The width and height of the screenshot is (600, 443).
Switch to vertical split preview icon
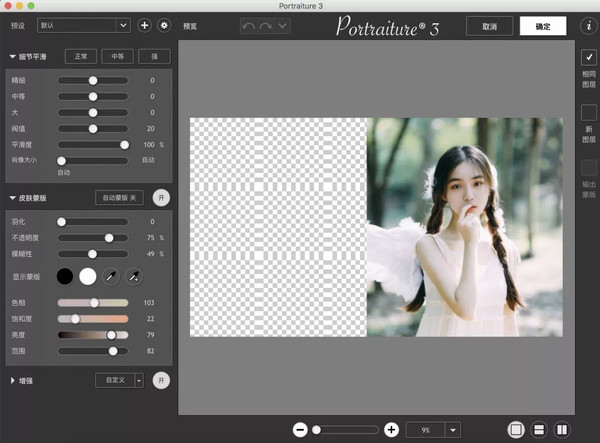pyautogui.click(x=562, y=429)
